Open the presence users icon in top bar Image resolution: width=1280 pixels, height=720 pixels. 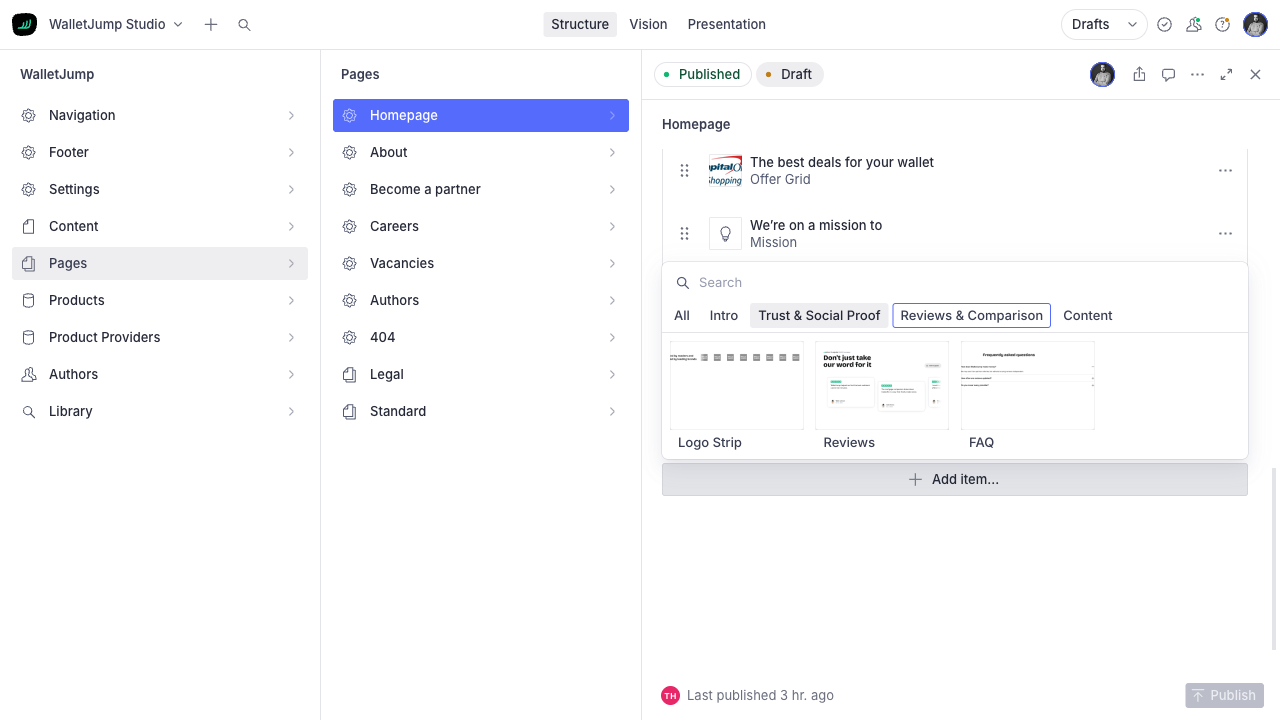pos(1193,24)
